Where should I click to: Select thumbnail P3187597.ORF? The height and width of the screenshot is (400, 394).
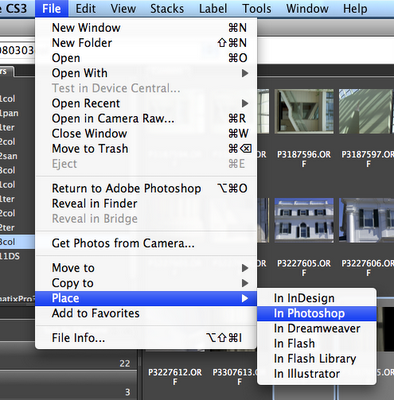366,111
